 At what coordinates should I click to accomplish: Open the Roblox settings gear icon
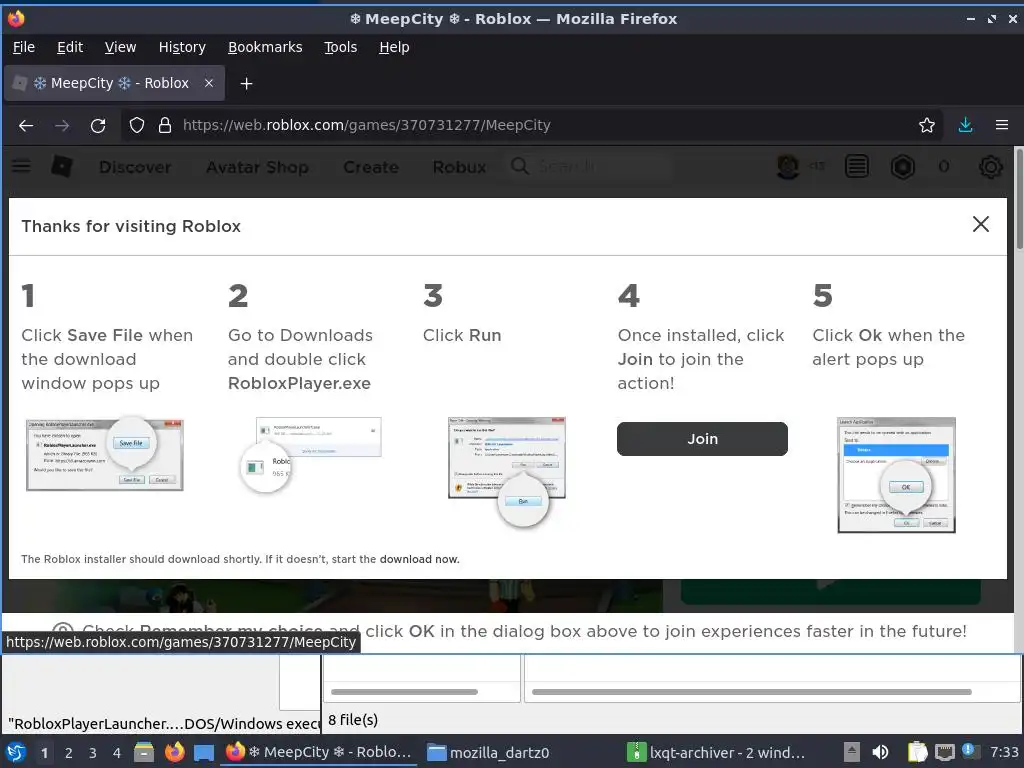(x=991, y=167)
